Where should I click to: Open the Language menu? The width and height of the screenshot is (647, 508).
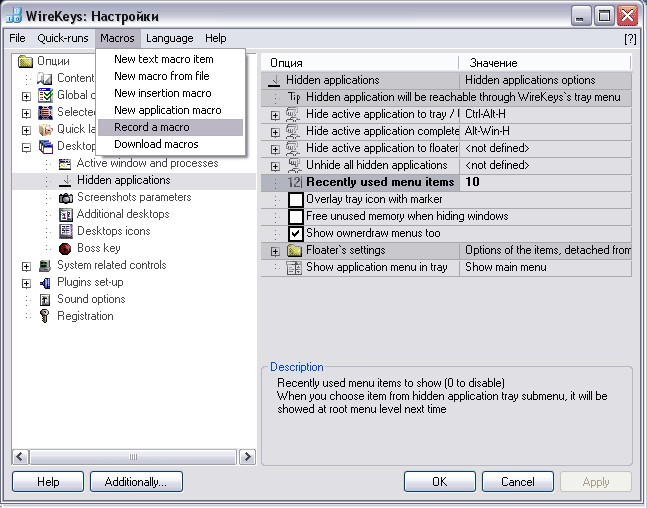pyautogui.click(x=170, y=38)
